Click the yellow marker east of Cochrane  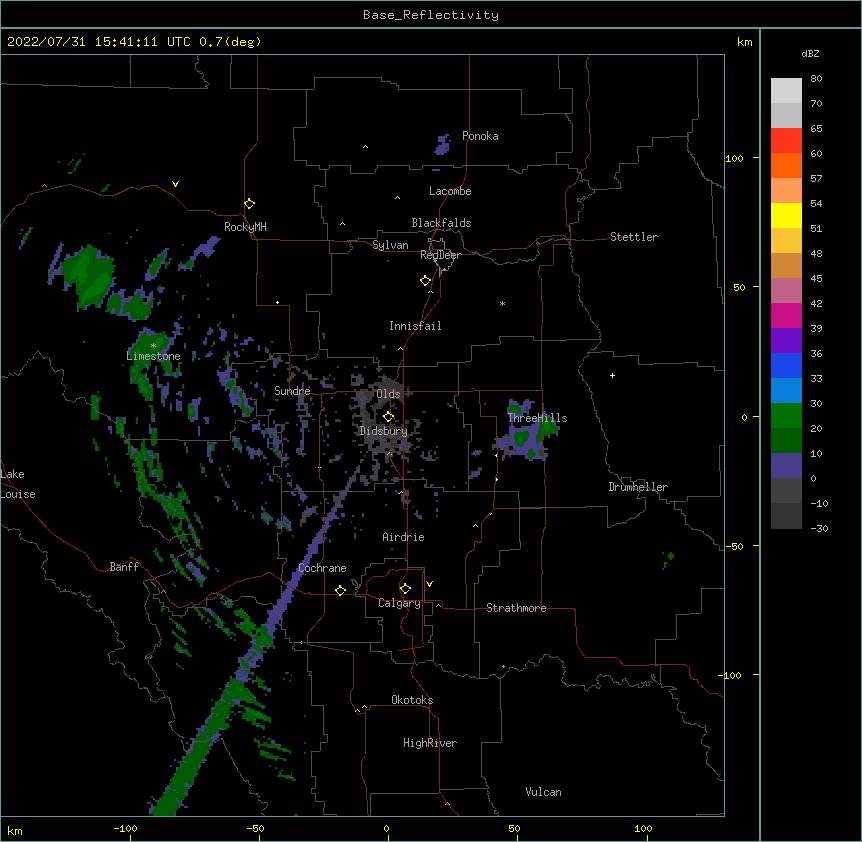click(x=340, y=590)
